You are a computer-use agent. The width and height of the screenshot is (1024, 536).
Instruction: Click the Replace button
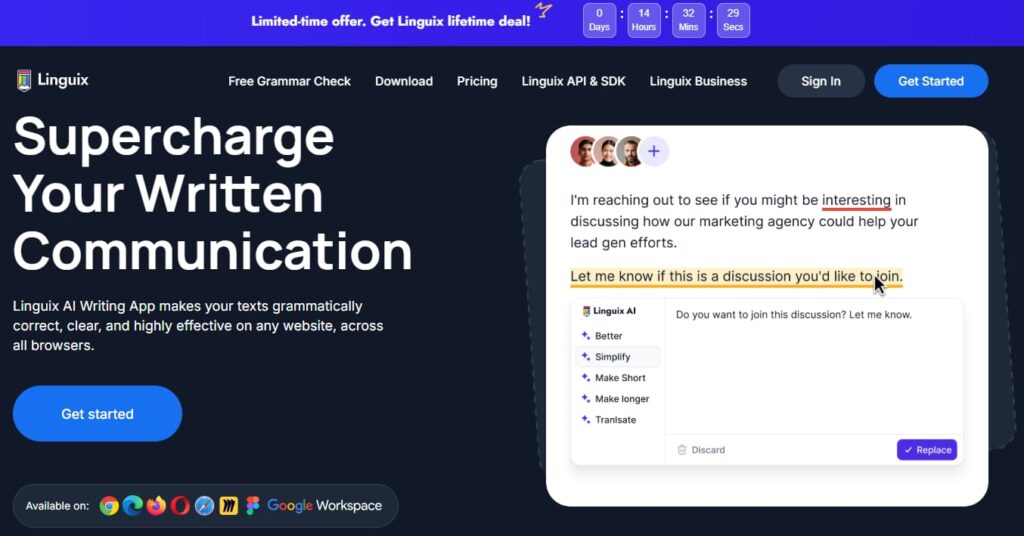pos(927,450)
